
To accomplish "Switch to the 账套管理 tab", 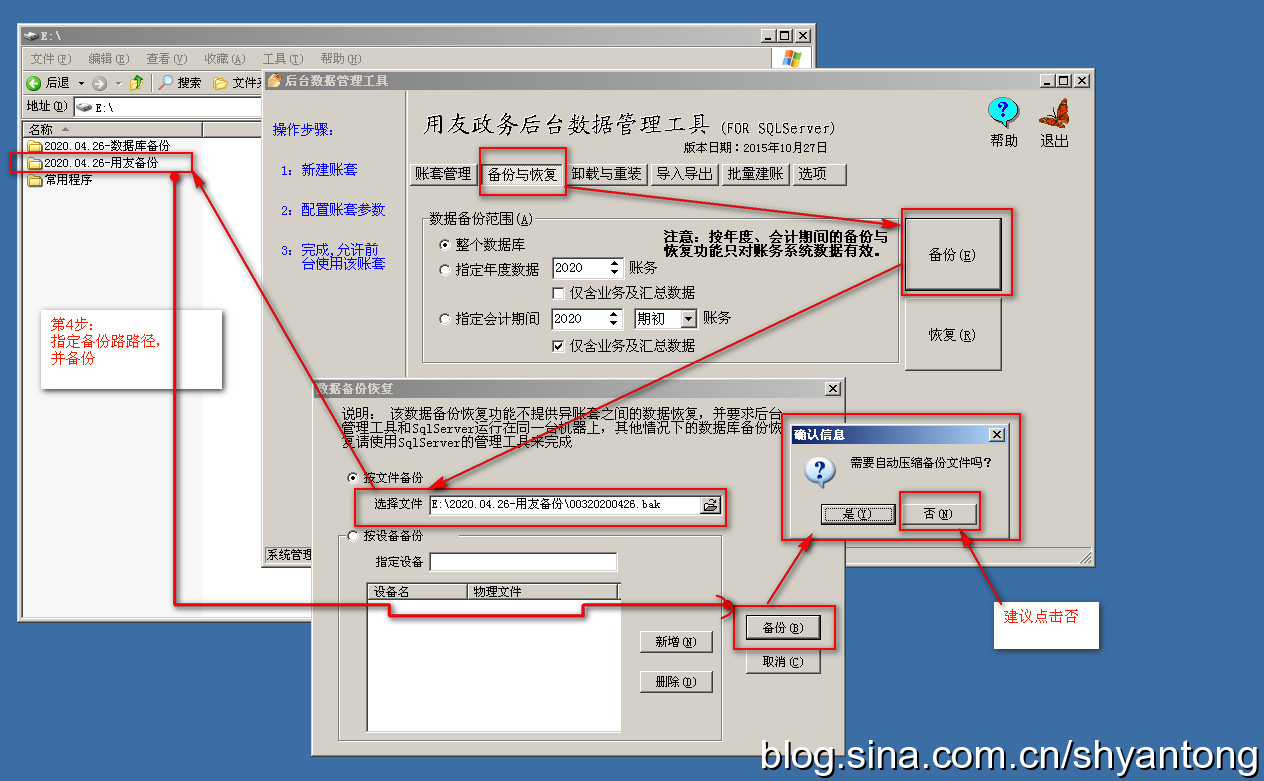I will [443, 174].
